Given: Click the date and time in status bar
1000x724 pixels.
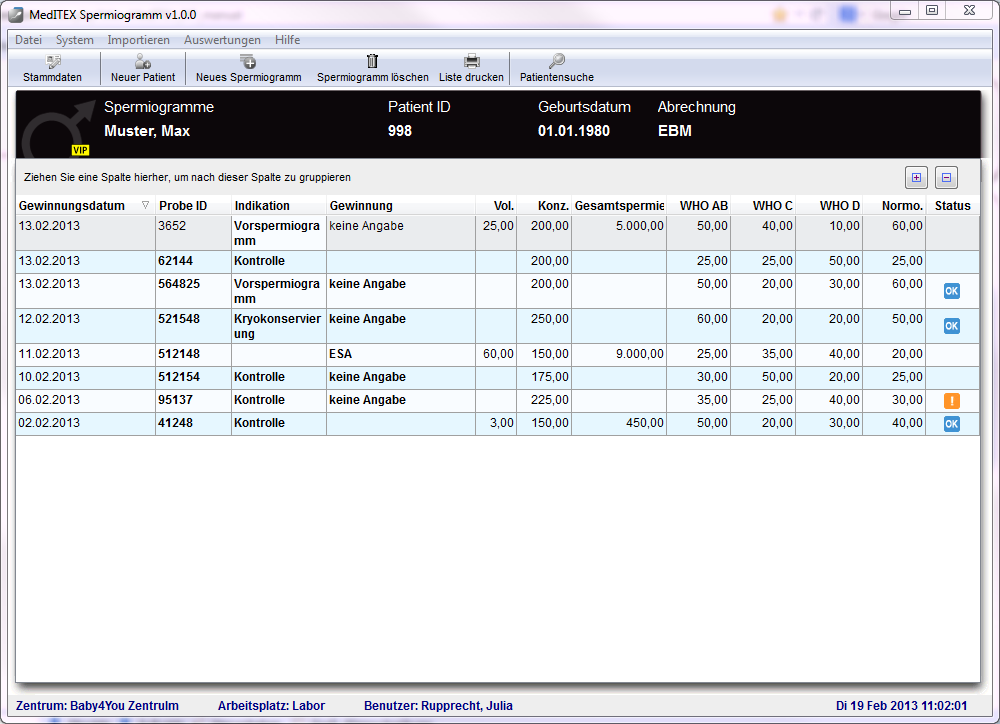Looking at the screenshot, I should coord(901,706).
